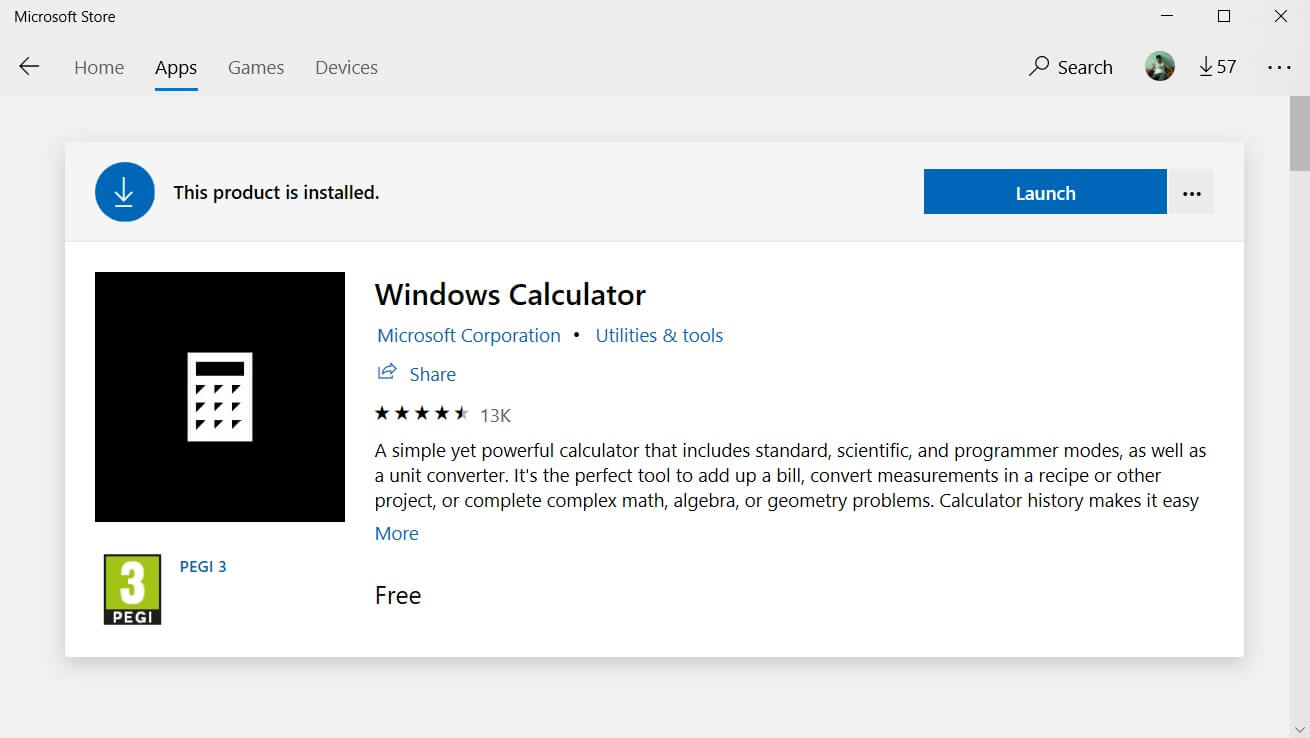The image size is (1310, 738).
Task: Expand the description with the More link
Action: 396,533
